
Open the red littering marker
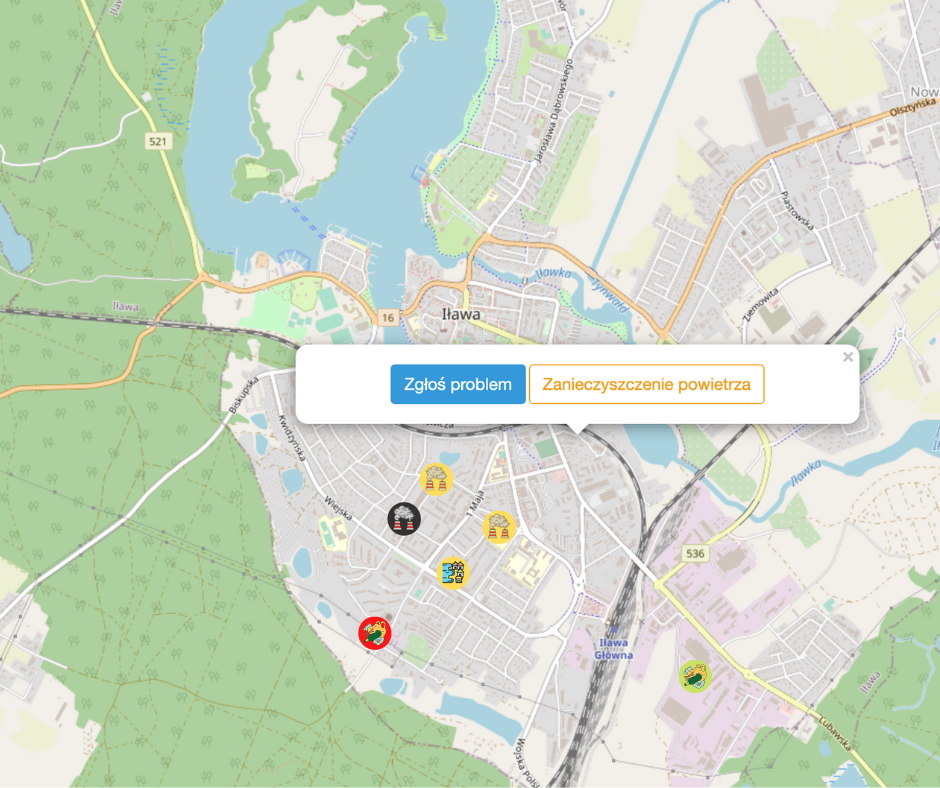click(x=375, y=633)
